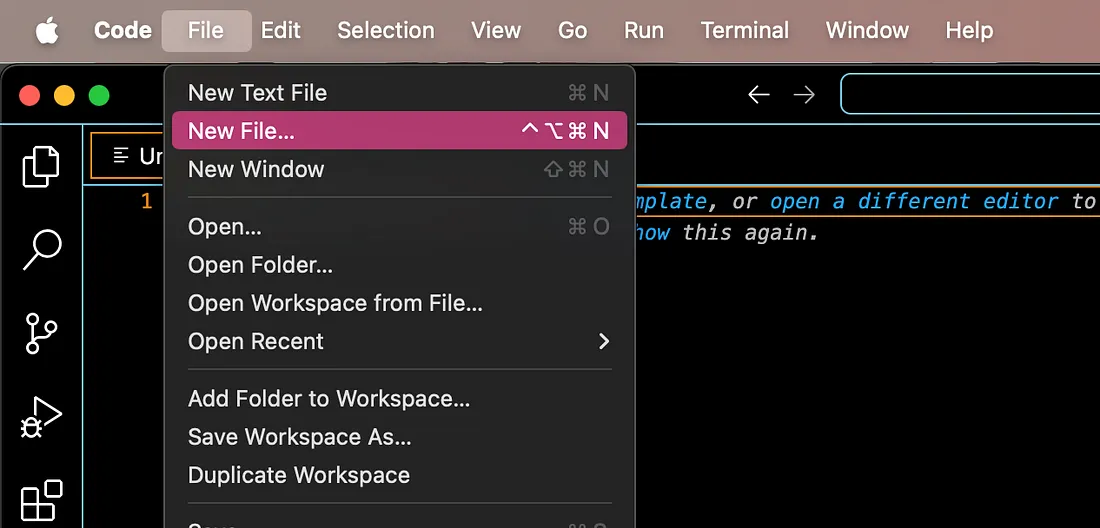The width and height of the screenshot is (1100, 528).
Task: Close the open File menu
Action: 206,31
